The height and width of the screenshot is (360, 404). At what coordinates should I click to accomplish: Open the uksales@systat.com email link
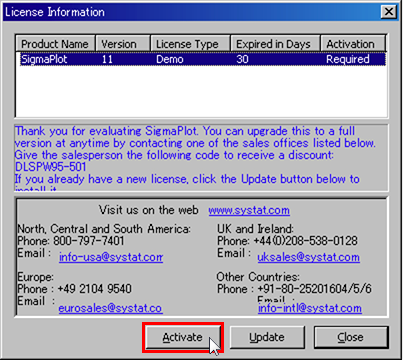click(308, 257)
